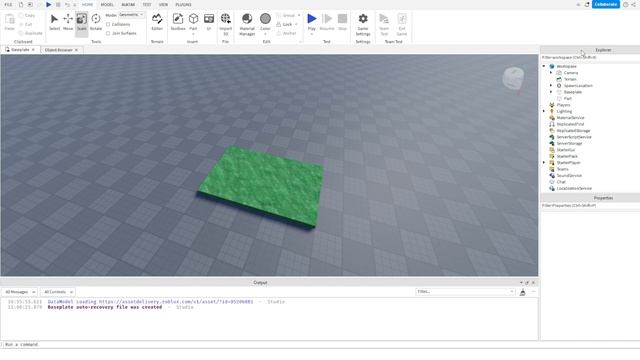The height and width of the screenshot is (360, 640).
Task: Click the Filter Properties input field
Action: coord(590,206)
